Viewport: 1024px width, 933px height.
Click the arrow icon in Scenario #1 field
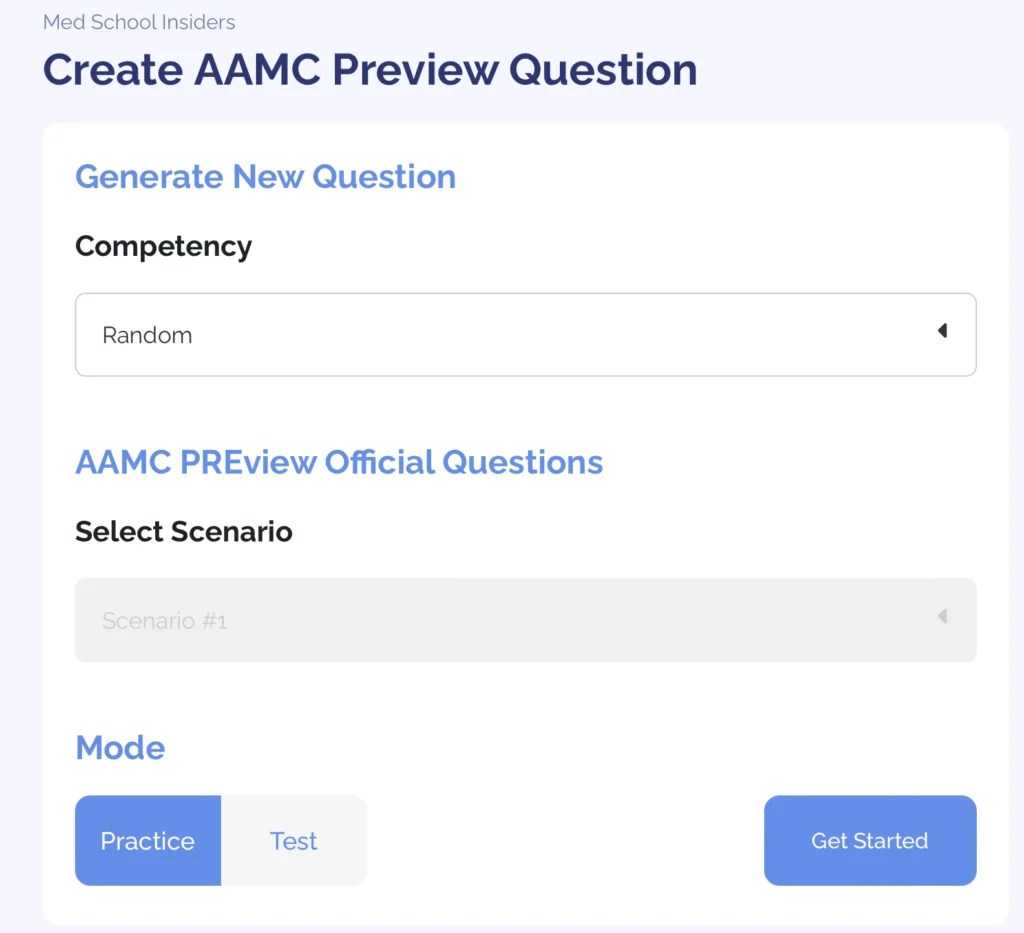(x=942, y=617)
